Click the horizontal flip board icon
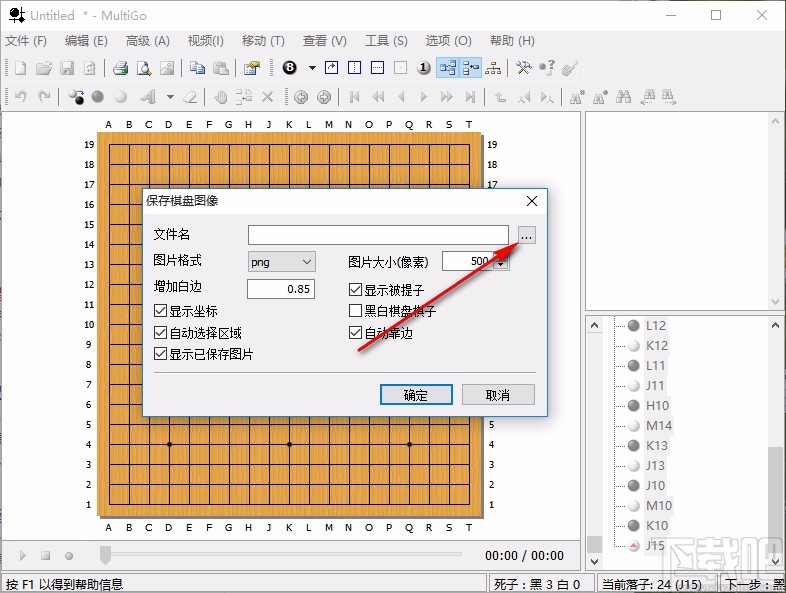 point(377,67)
